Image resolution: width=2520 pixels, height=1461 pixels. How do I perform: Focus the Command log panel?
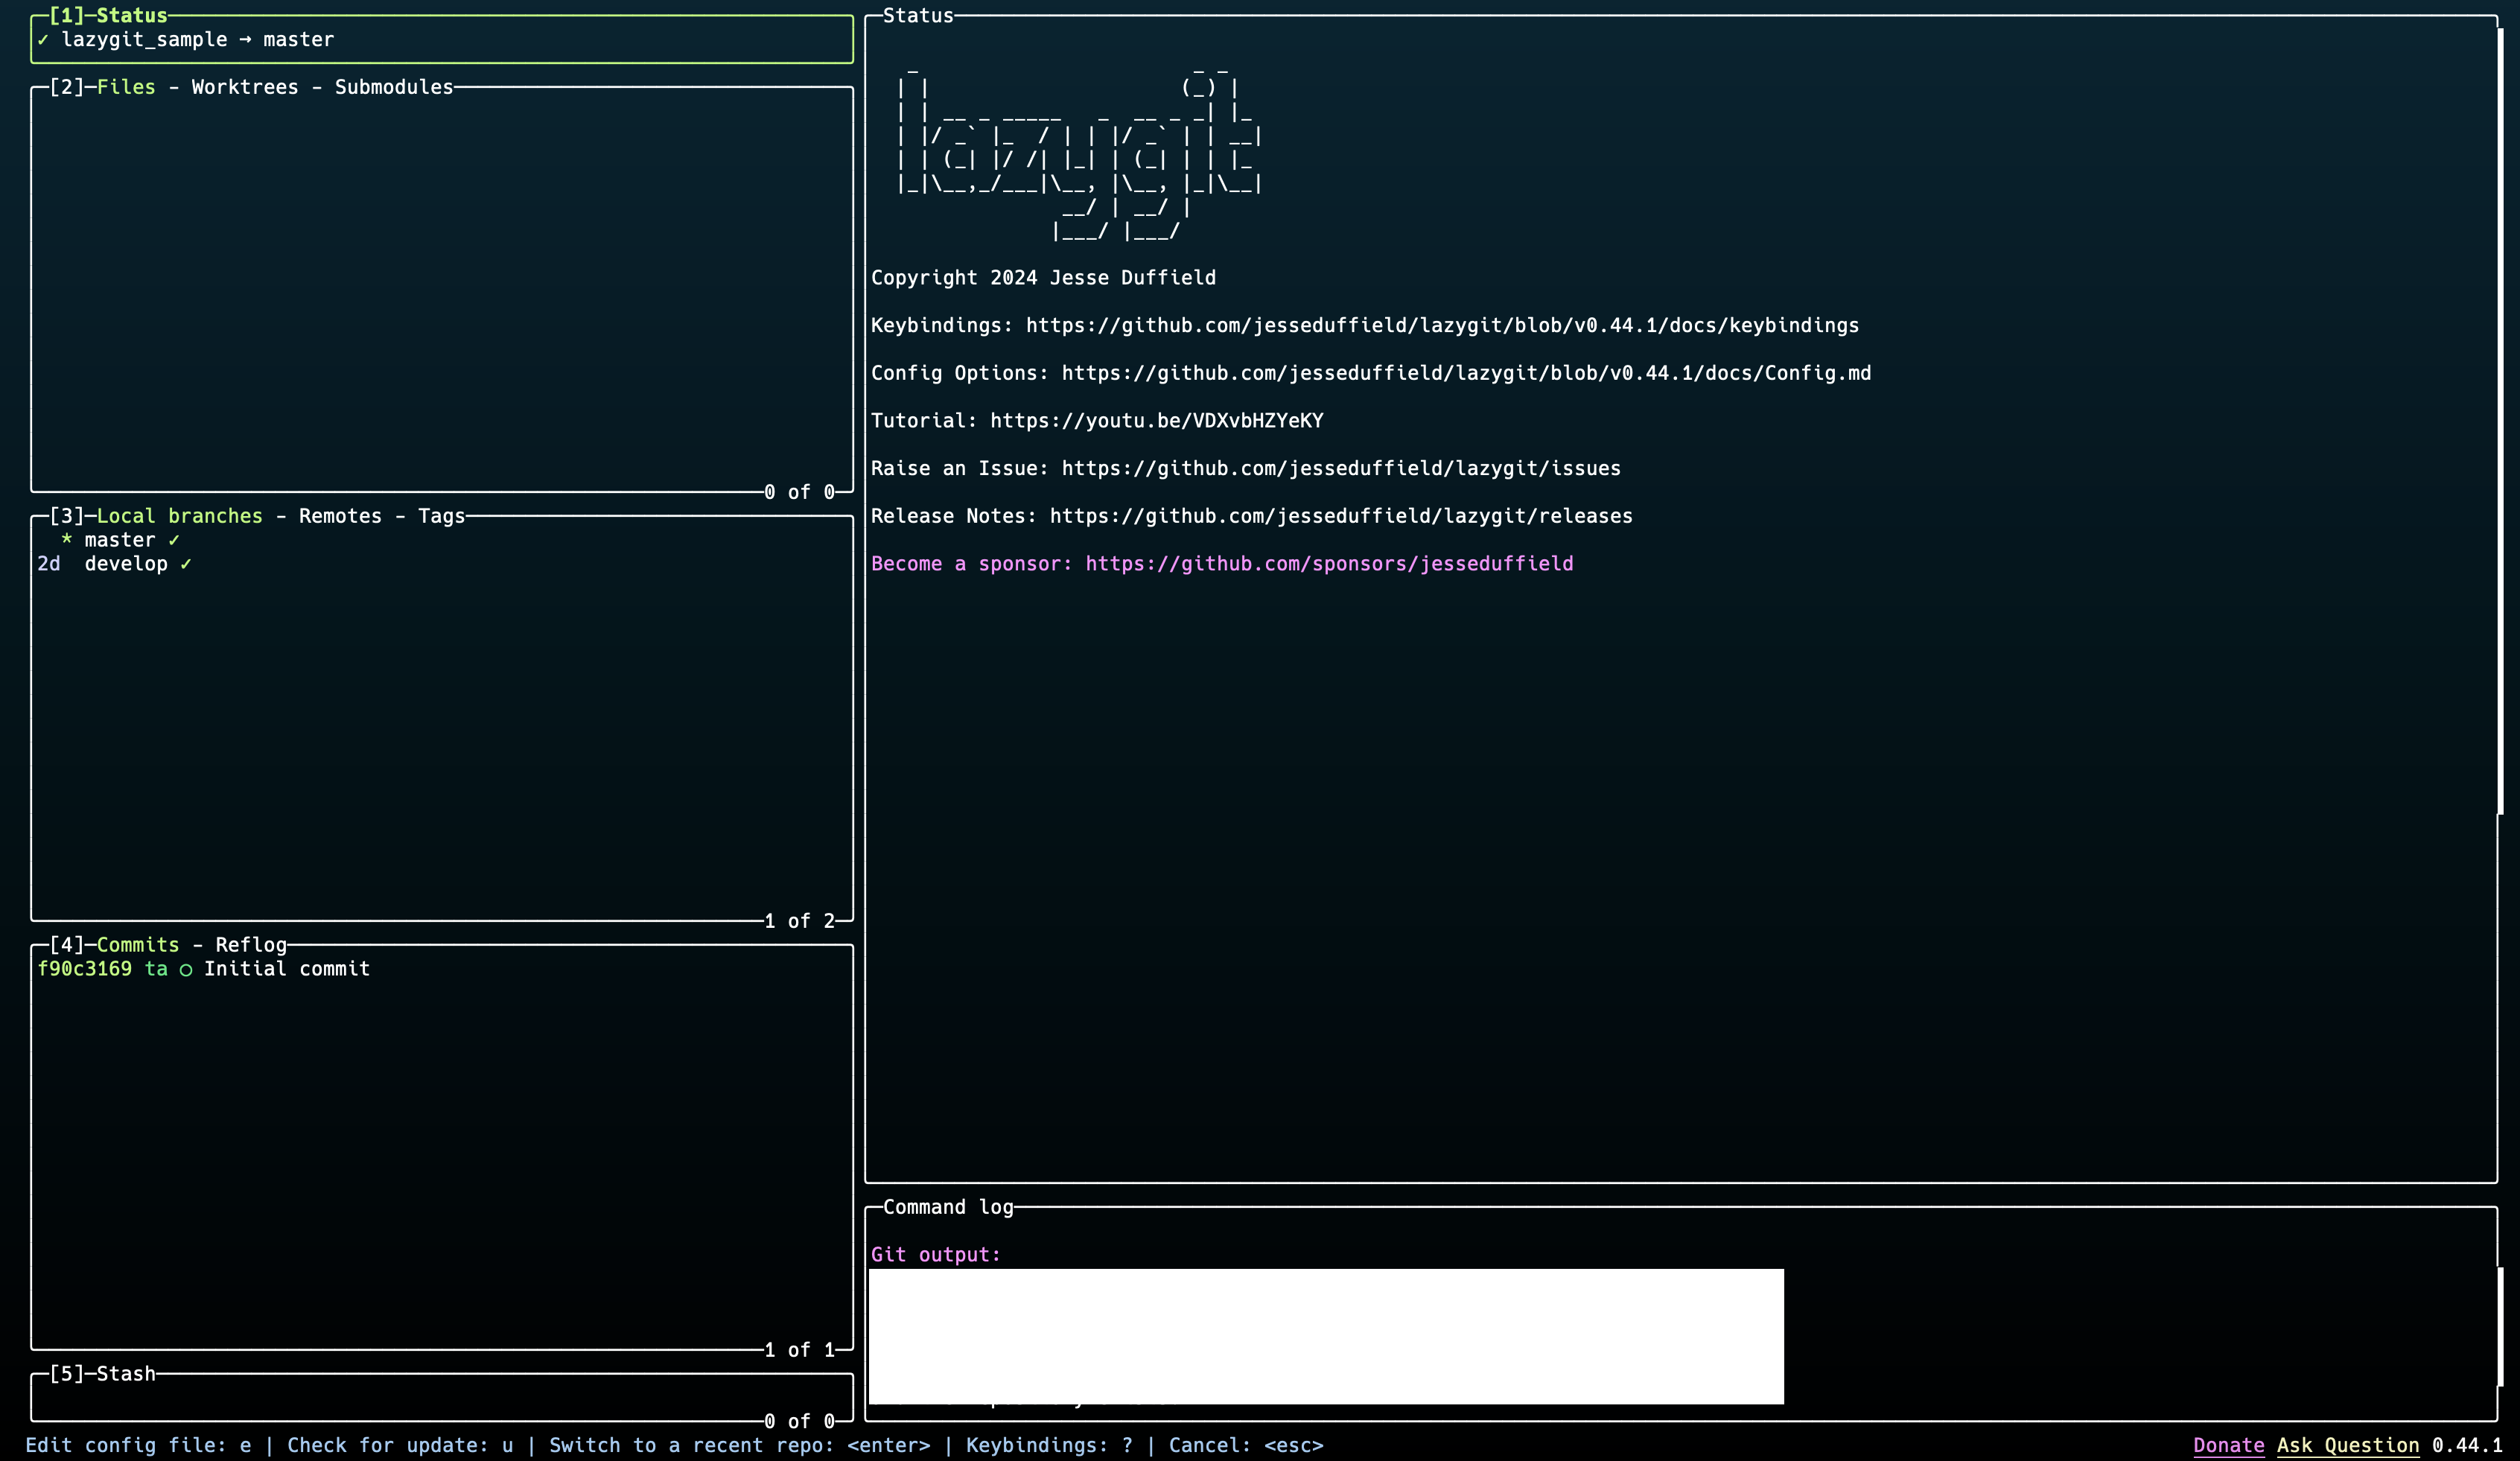click(x=949, y=1207)
